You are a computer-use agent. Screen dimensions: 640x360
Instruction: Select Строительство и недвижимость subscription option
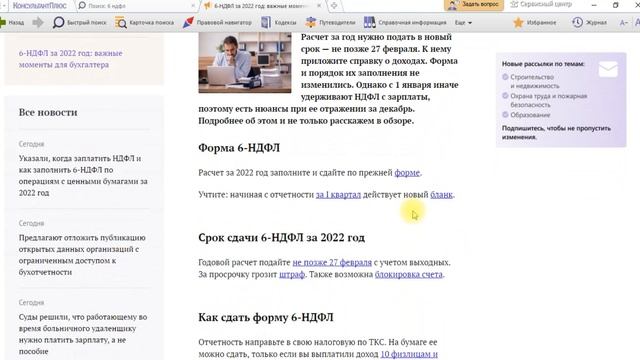click(x=530, y=81)
